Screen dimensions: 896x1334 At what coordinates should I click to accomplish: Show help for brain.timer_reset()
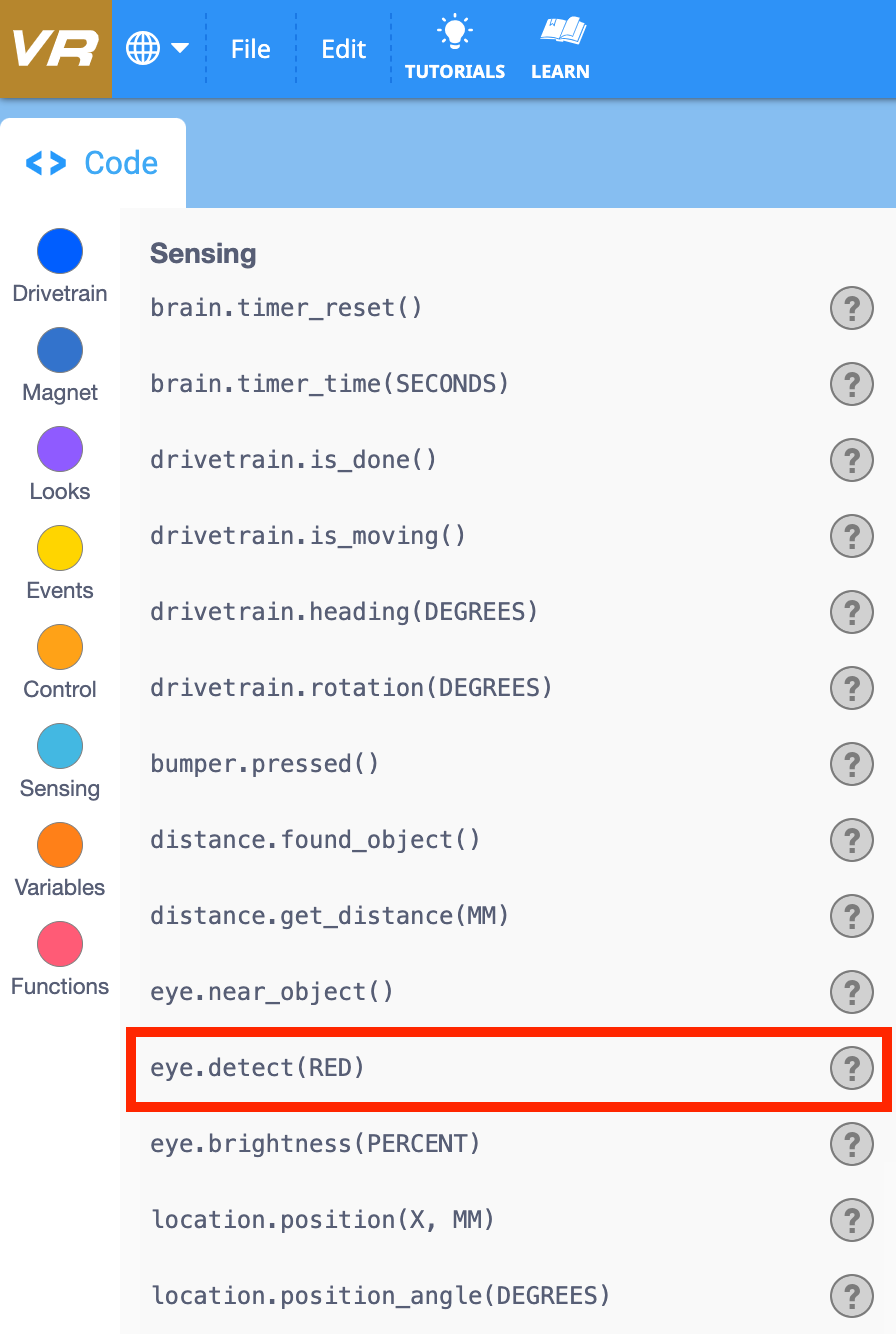click(851, 308)
